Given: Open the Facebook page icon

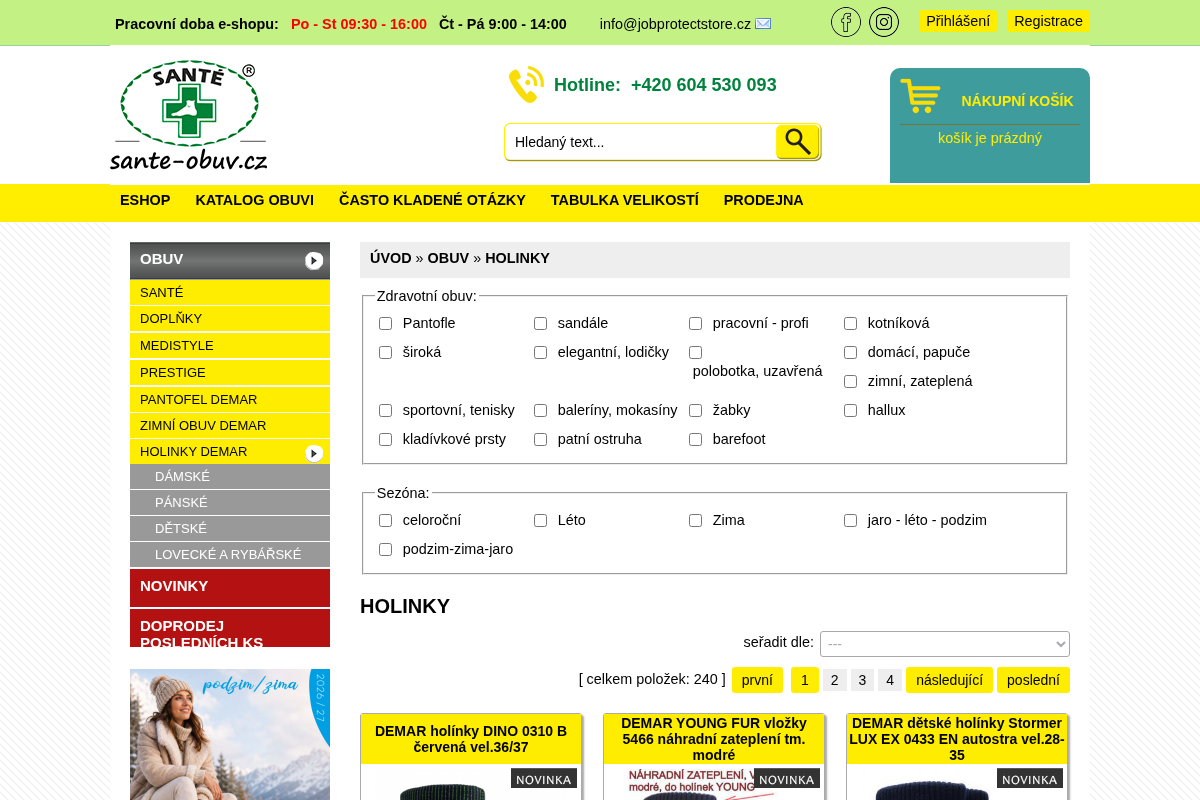Looking at the screenshot, I should [846, 22].
